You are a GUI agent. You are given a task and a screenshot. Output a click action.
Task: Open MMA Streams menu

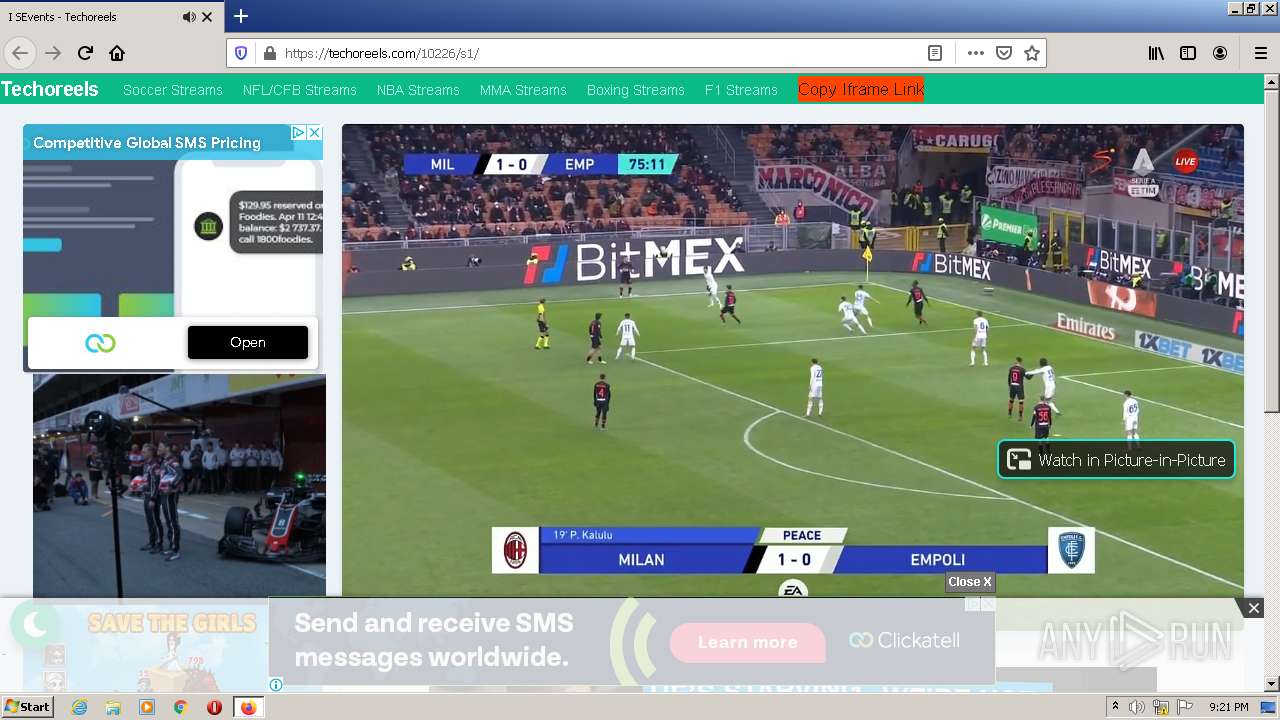pos(523,90)
